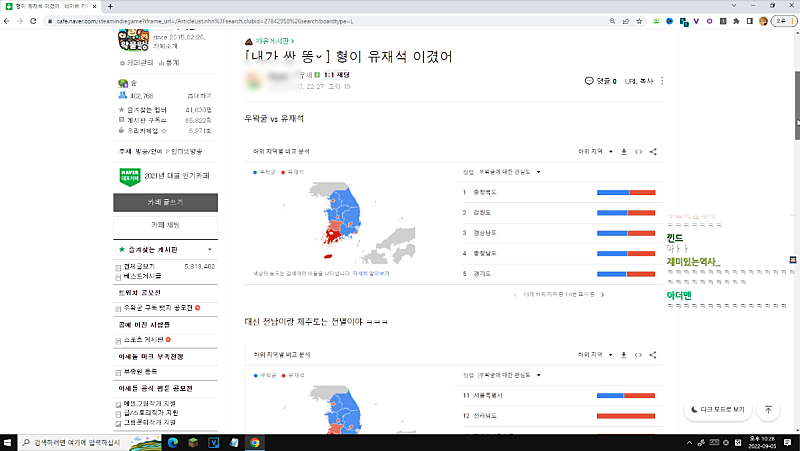Share this page from address bar
800x451 pixels.
626,21
